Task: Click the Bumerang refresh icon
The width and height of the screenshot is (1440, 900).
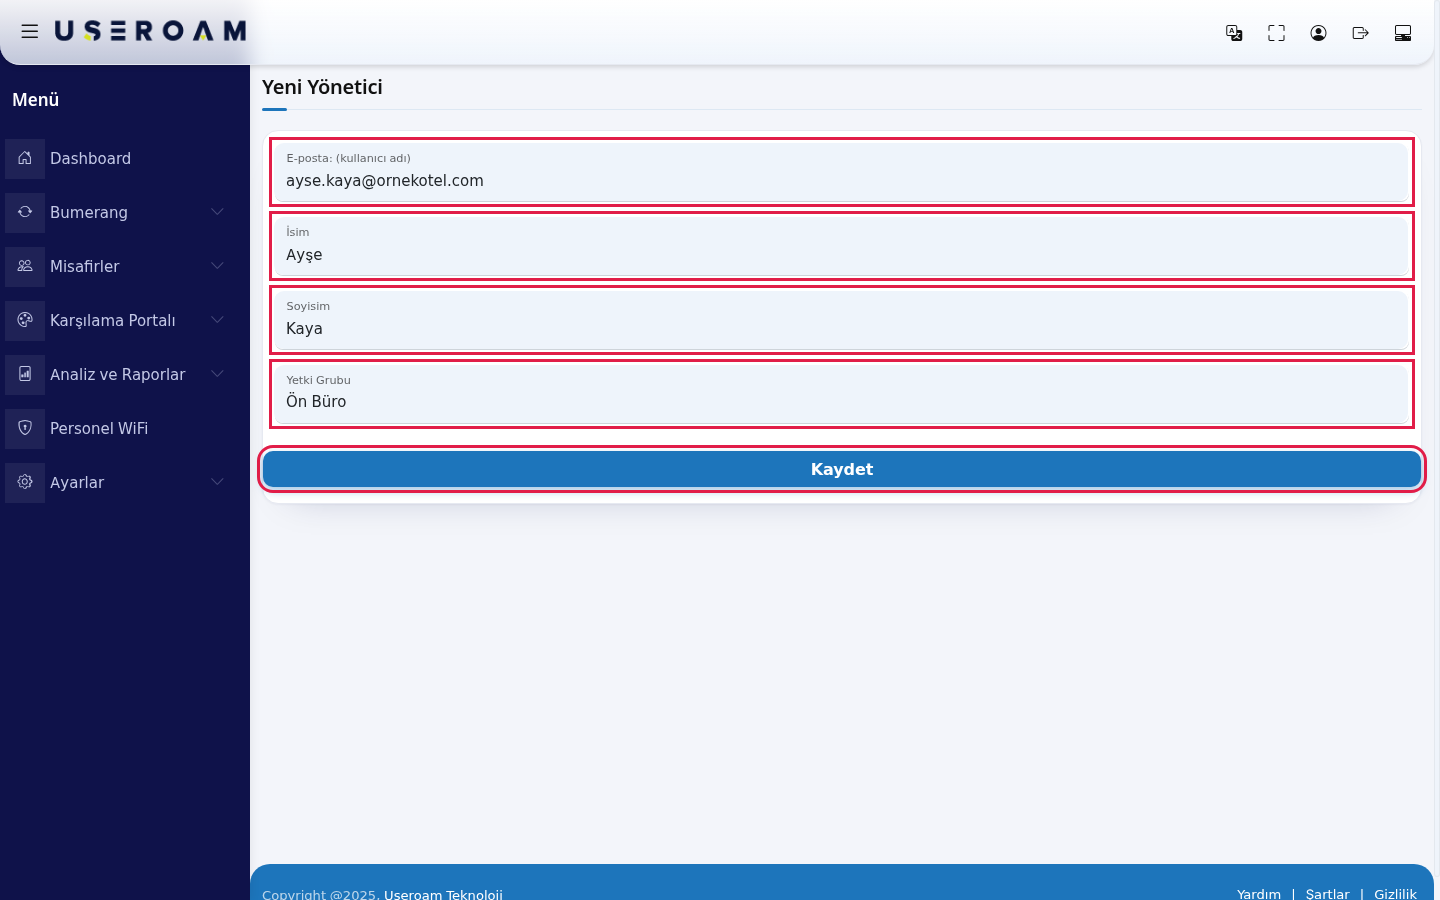Action: click(25, 212)
